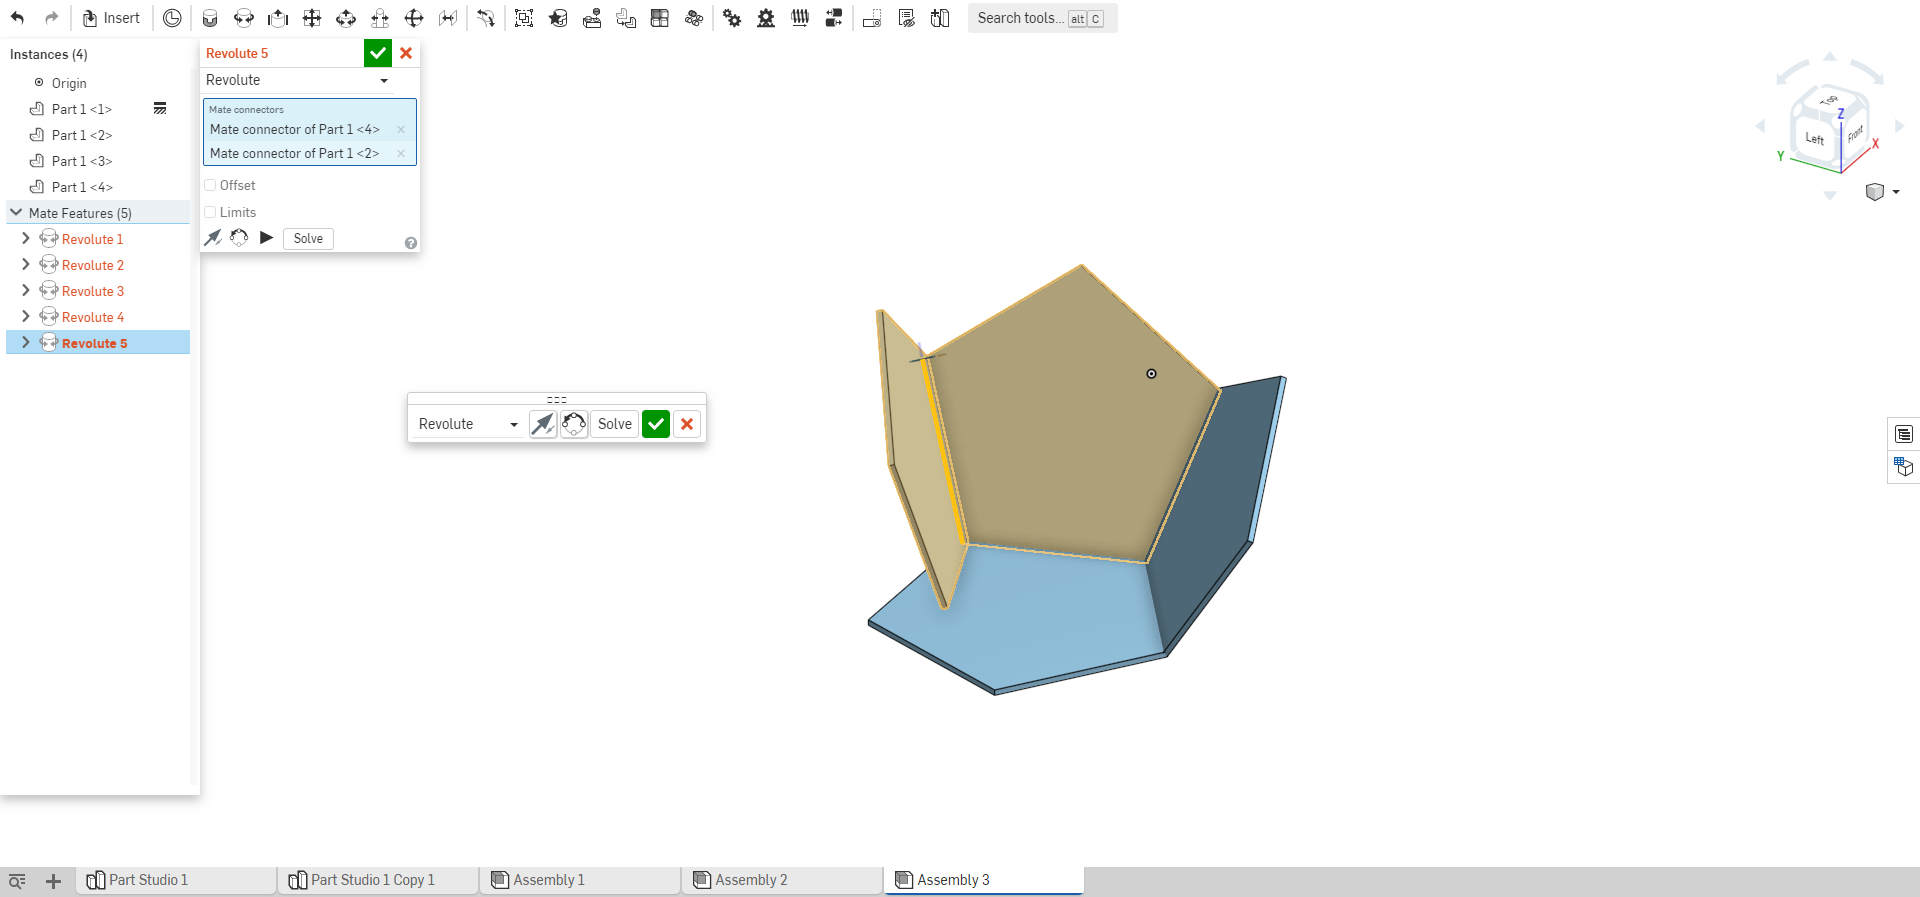This screenshot has width=1920, height=897.
Task: Select the Tangent mate tool
Action: click(x=486, y=18)
